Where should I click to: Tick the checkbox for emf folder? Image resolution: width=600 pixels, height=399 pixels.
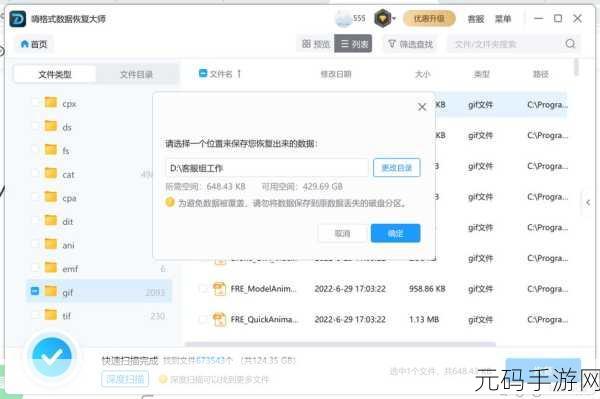click(35, 268)
